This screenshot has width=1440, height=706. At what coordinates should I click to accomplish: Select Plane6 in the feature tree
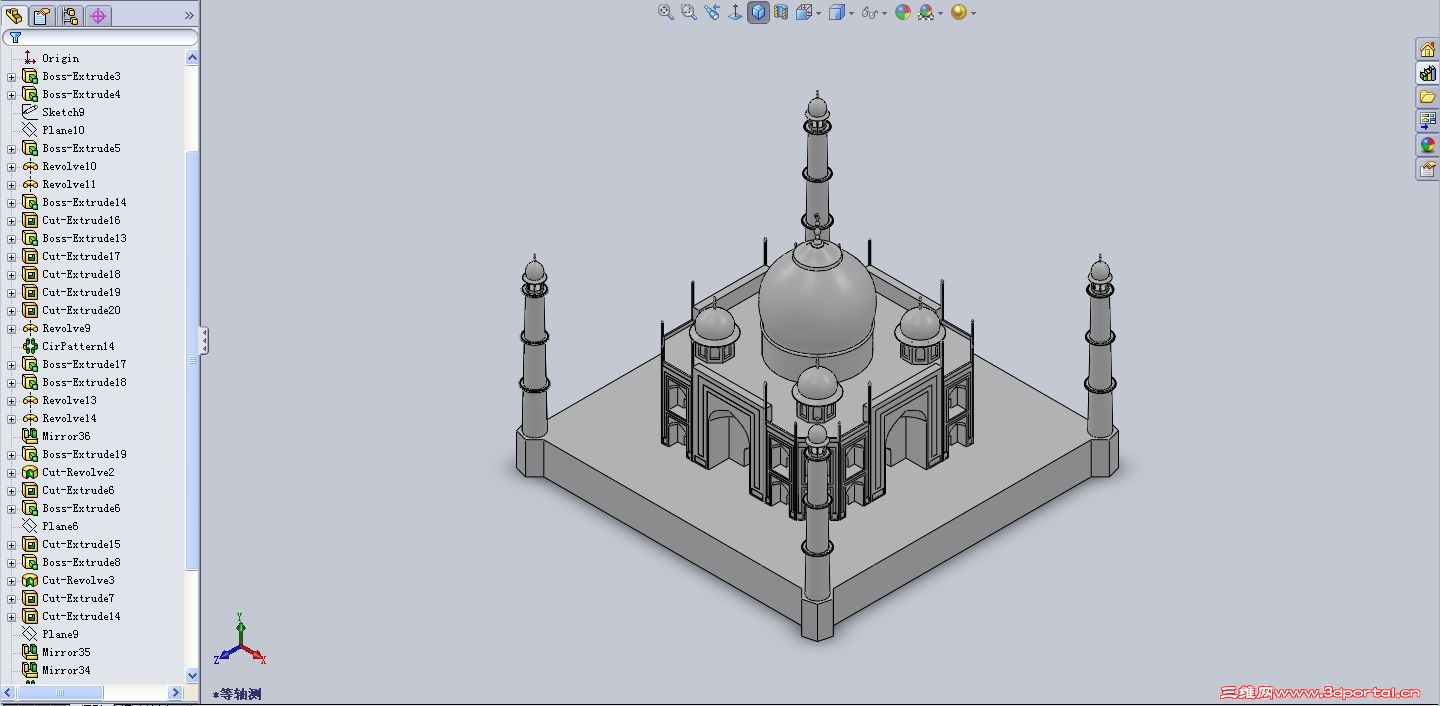coord(60,526)
